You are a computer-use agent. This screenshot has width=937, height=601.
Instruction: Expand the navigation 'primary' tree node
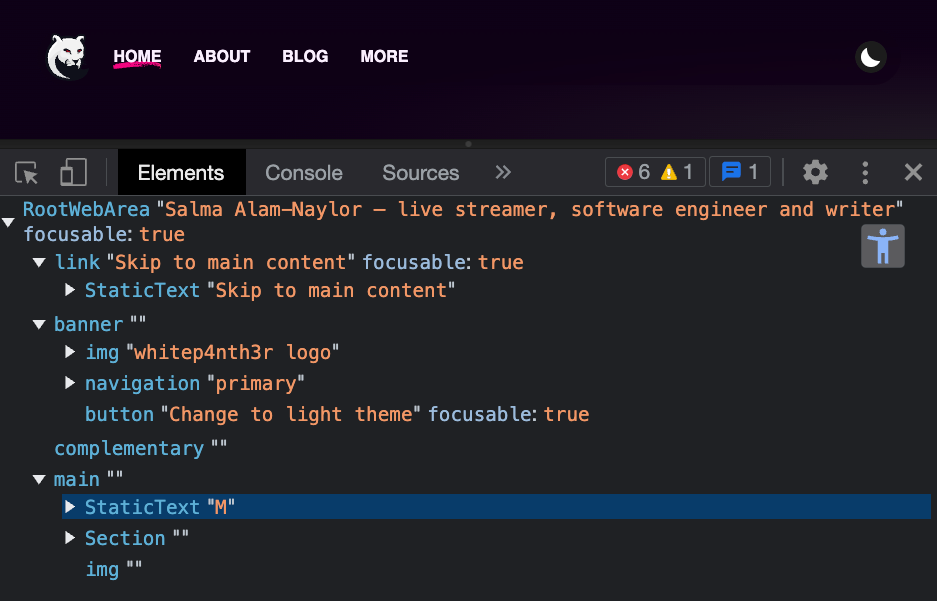(70, 383)
